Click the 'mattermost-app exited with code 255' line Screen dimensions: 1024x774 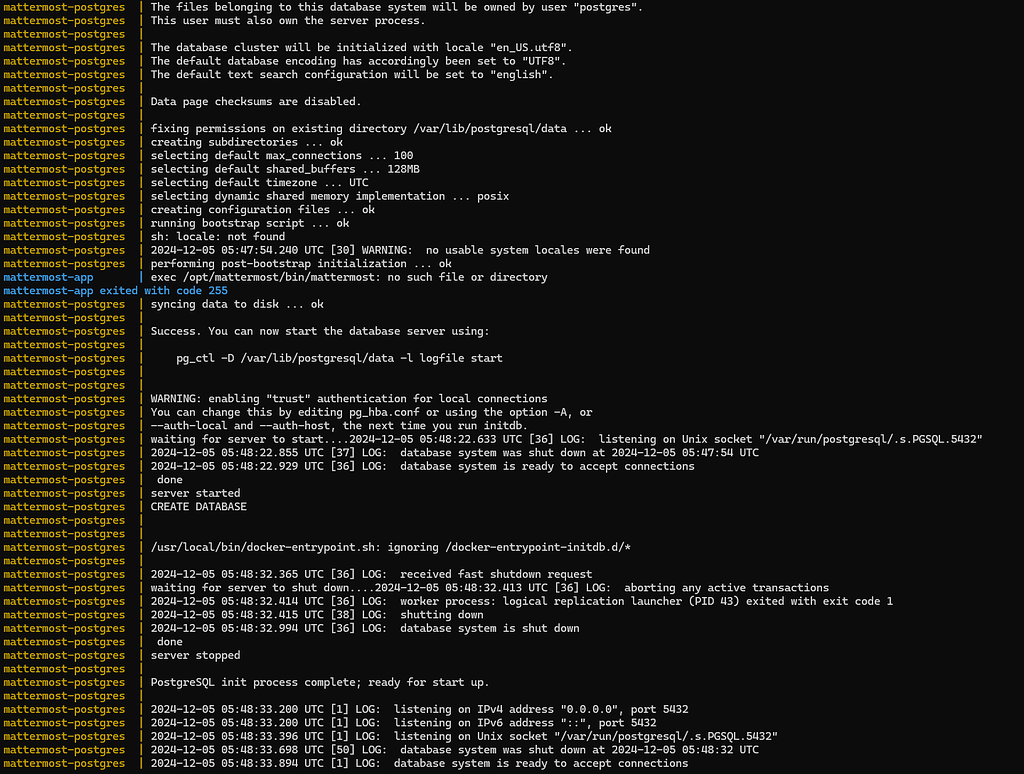coord(115,291)
